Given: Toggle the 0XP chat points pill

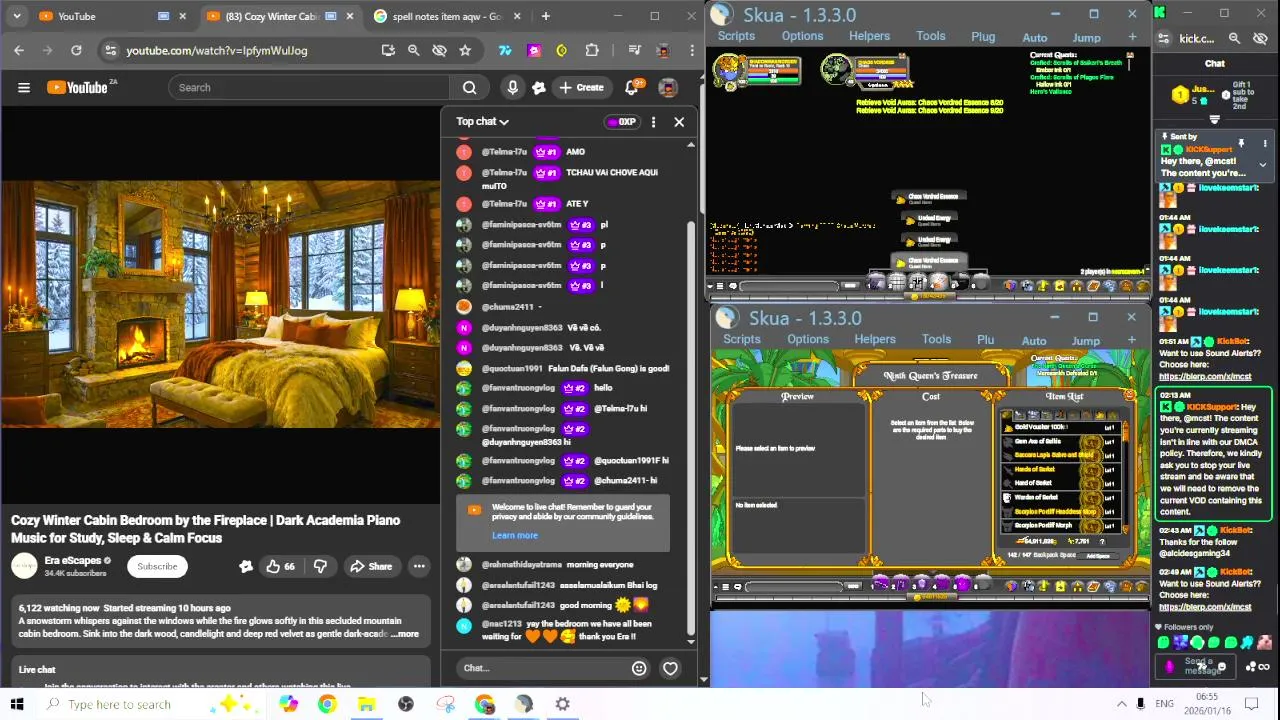Looking at the screenshot, I should [621, 122].
